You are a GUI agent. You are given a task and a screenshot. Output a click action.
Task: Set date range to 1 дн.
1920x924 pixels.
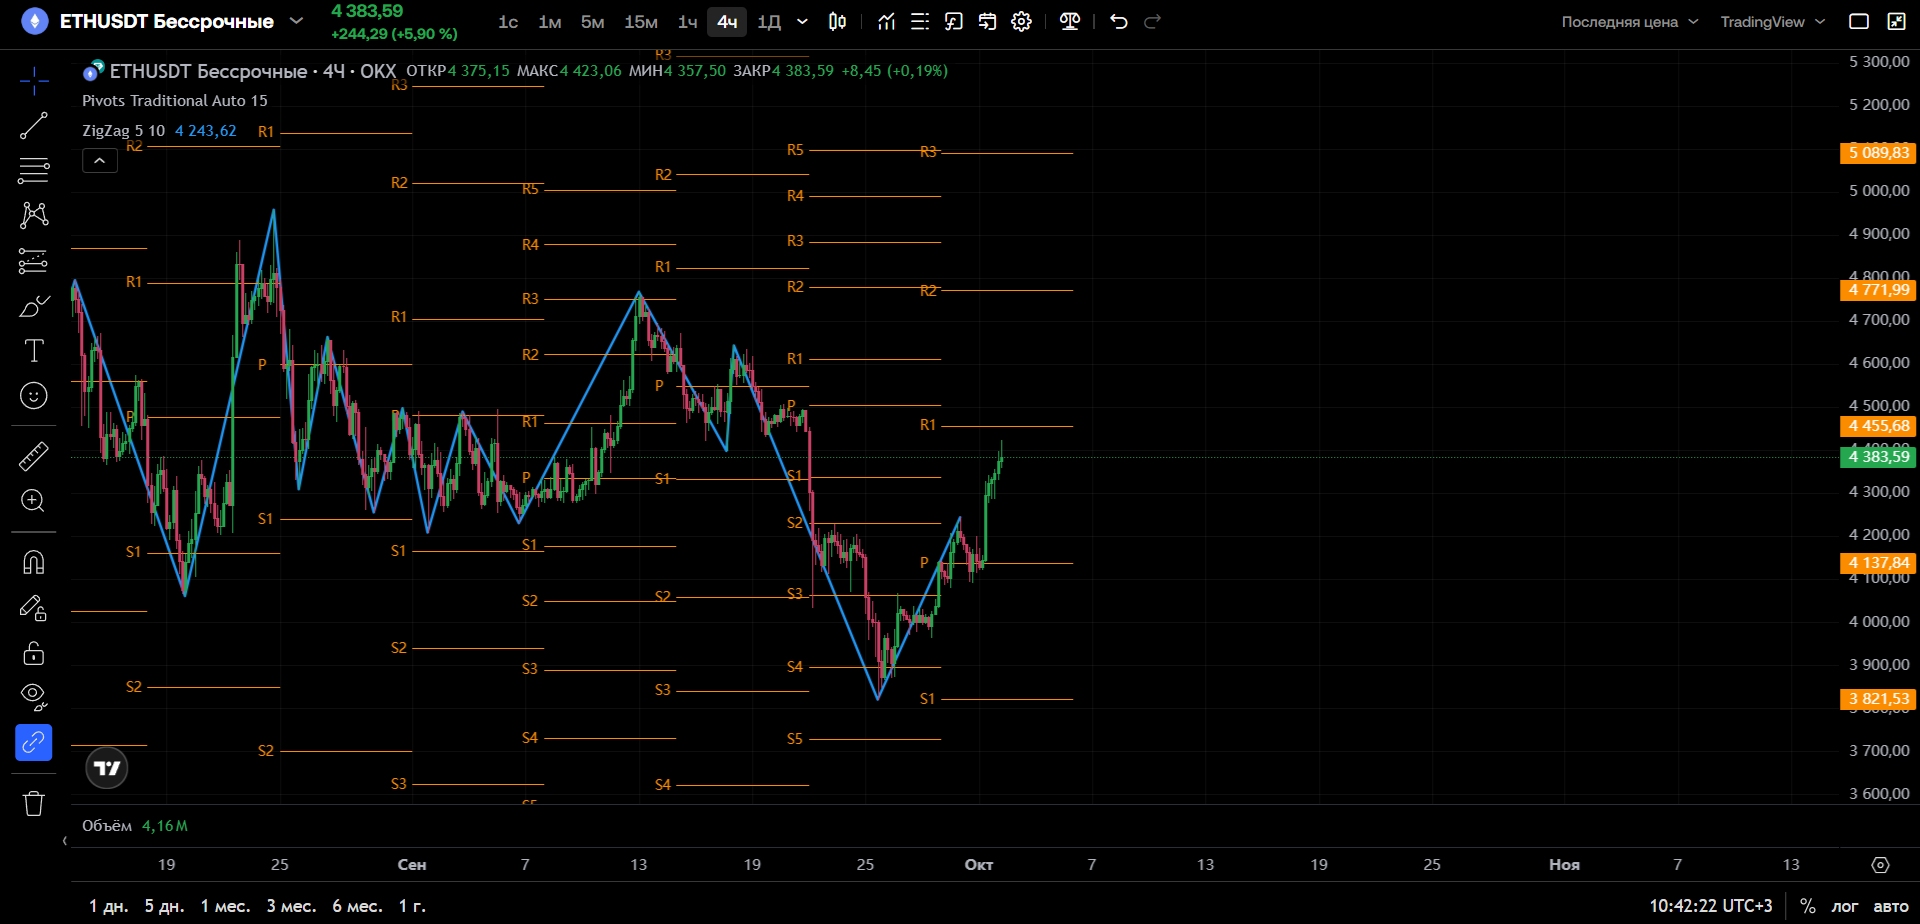click(x=108, y=906)
